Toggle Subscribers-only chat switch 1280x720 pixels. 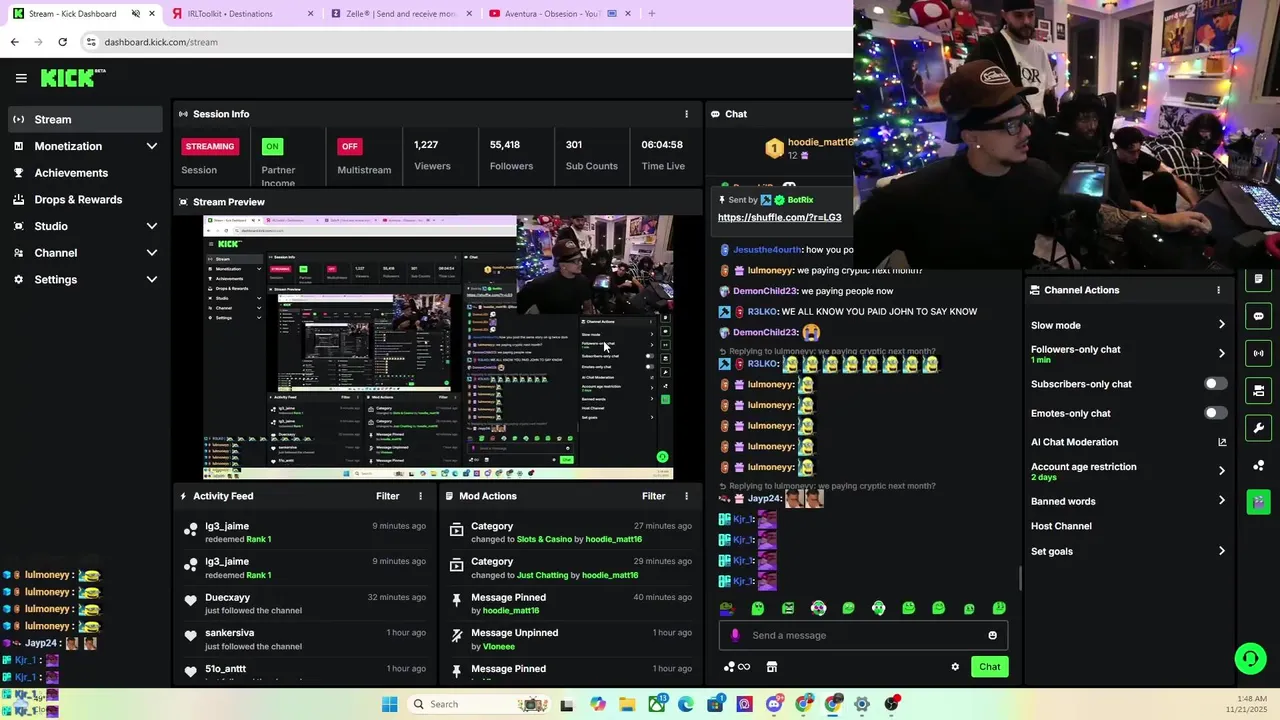1216,384
